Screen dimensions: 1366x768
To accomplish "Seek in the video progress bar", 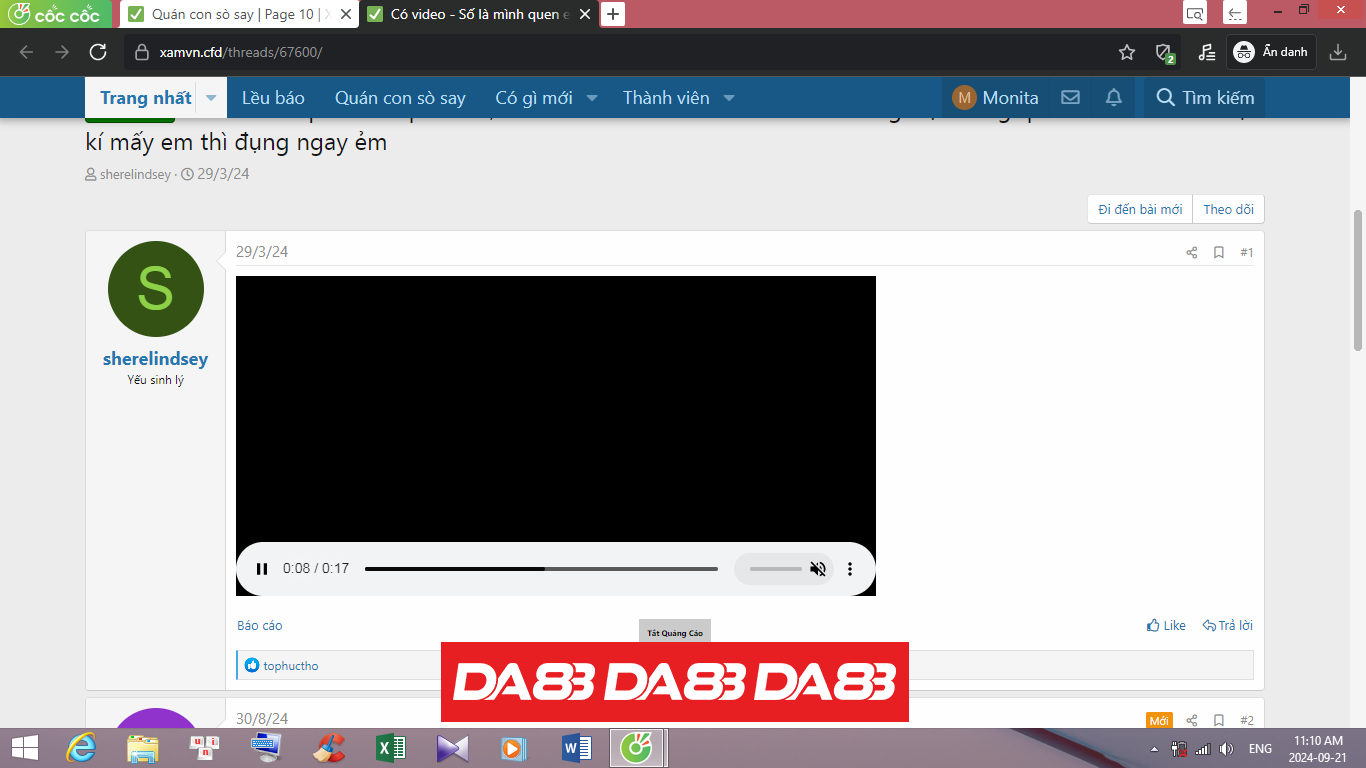I will [540, 568].
